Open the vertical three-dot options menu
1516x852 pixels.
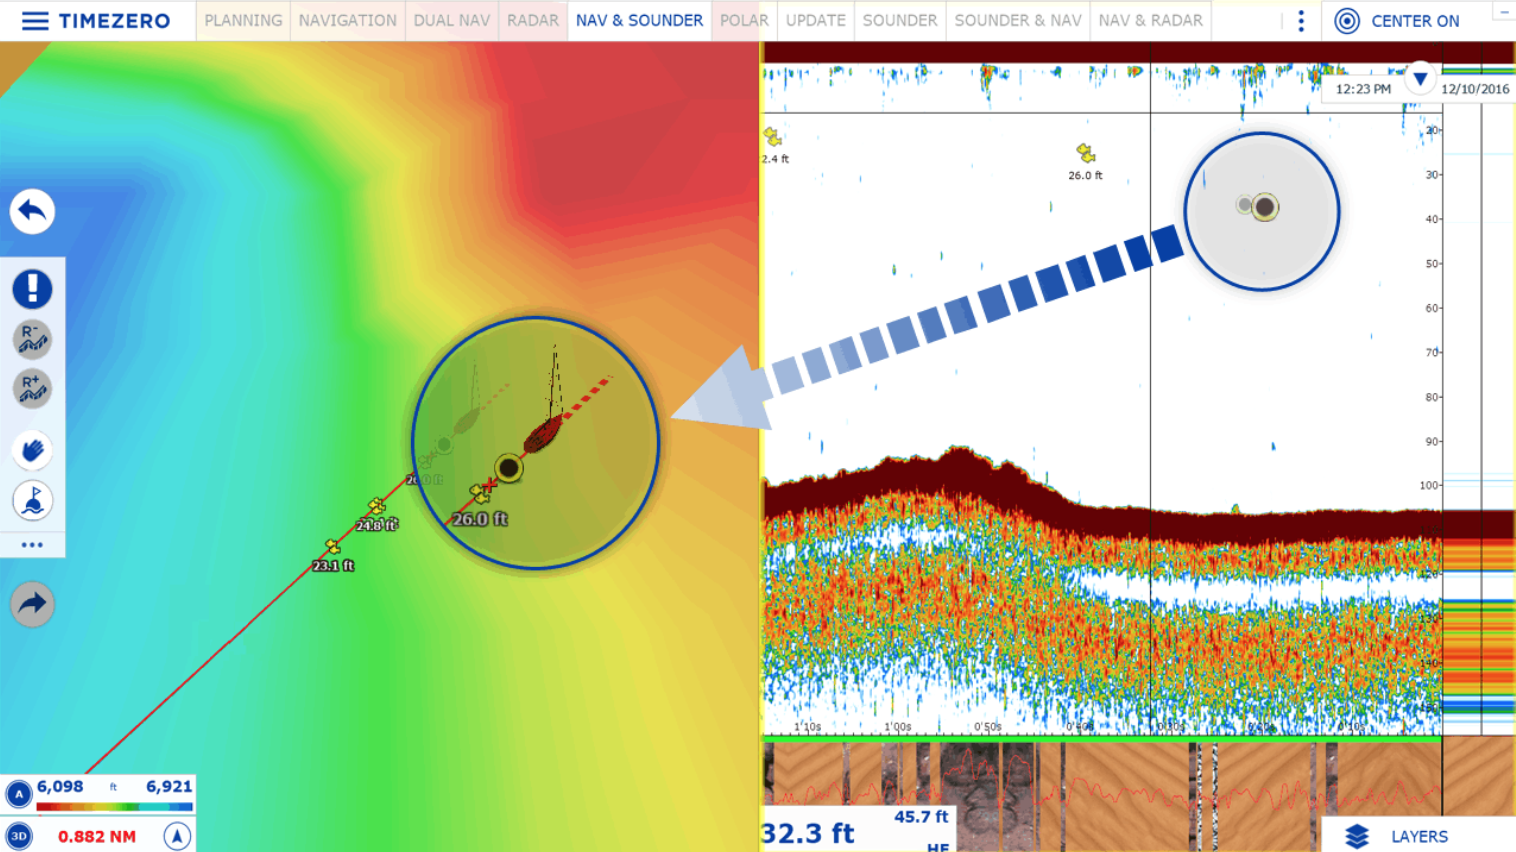(x=1301, y=21)
